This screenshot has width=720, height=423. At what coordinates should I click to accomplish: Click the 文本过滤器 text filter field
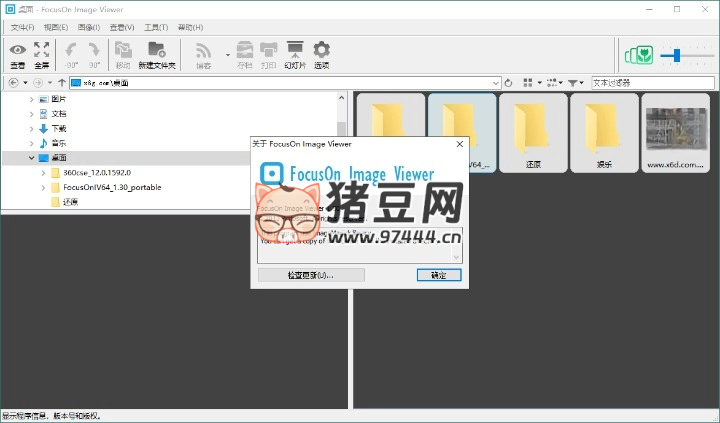650,83
